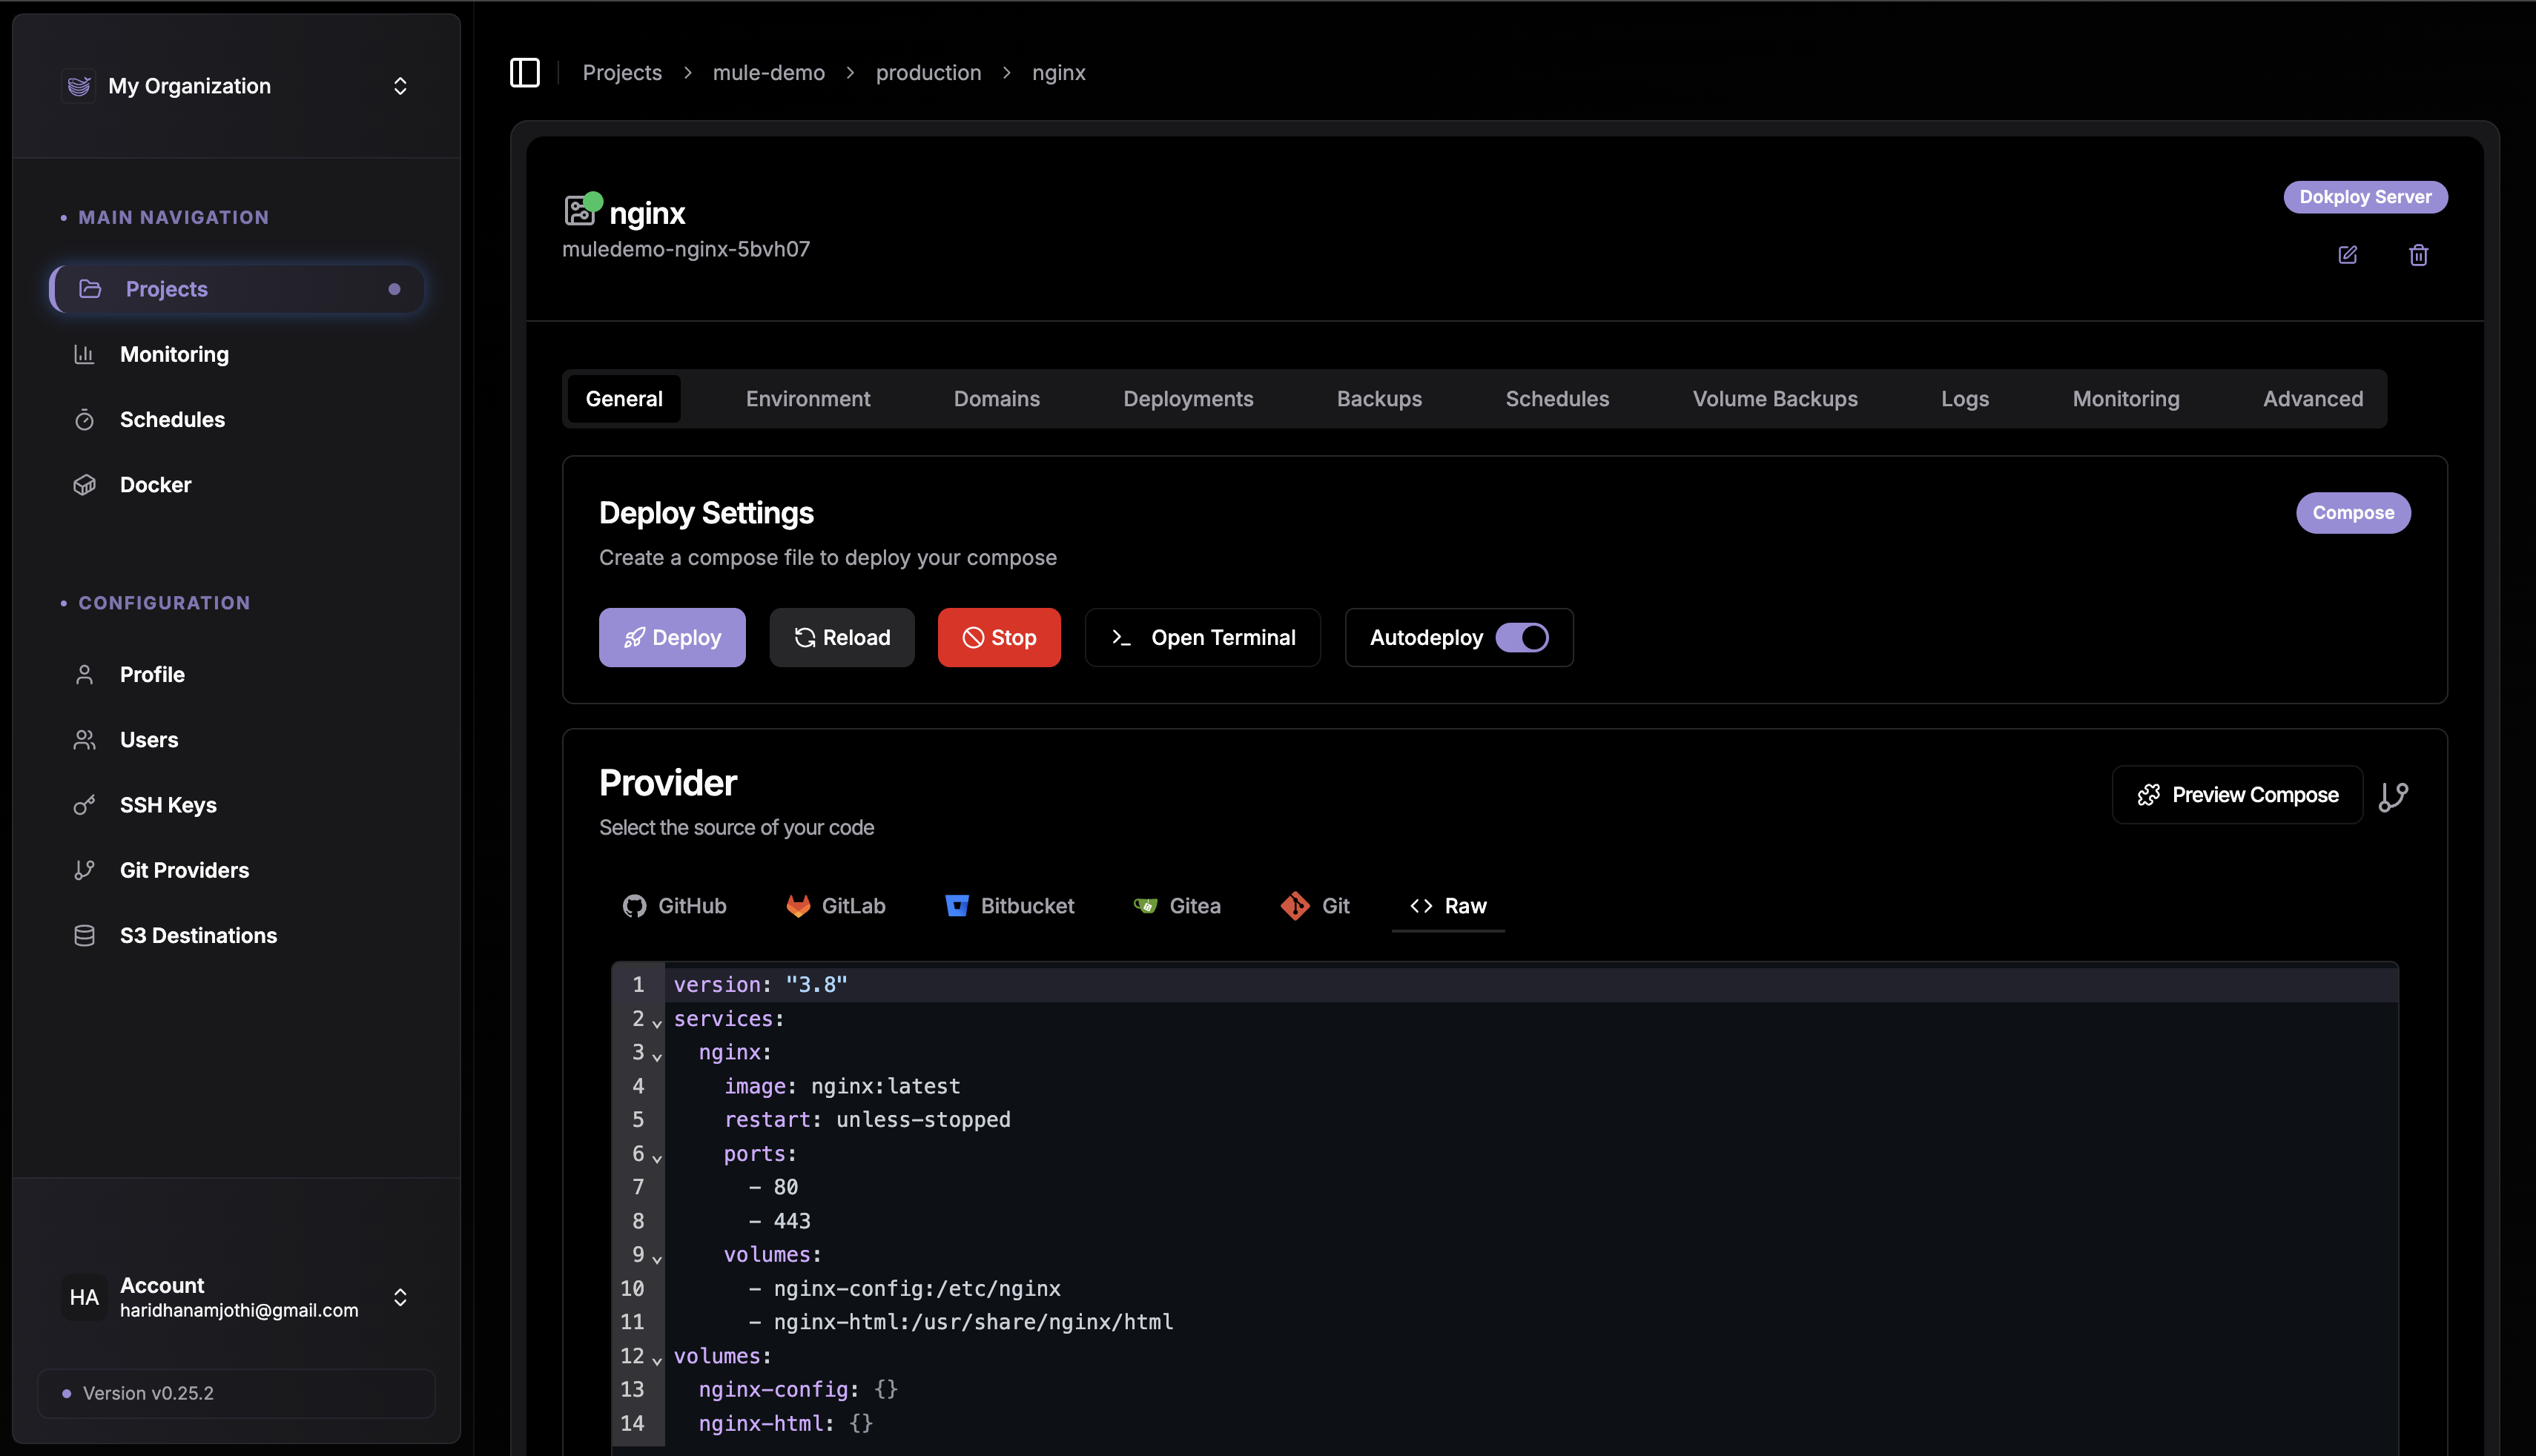Click the red Stop button

(x=999, y=638)
